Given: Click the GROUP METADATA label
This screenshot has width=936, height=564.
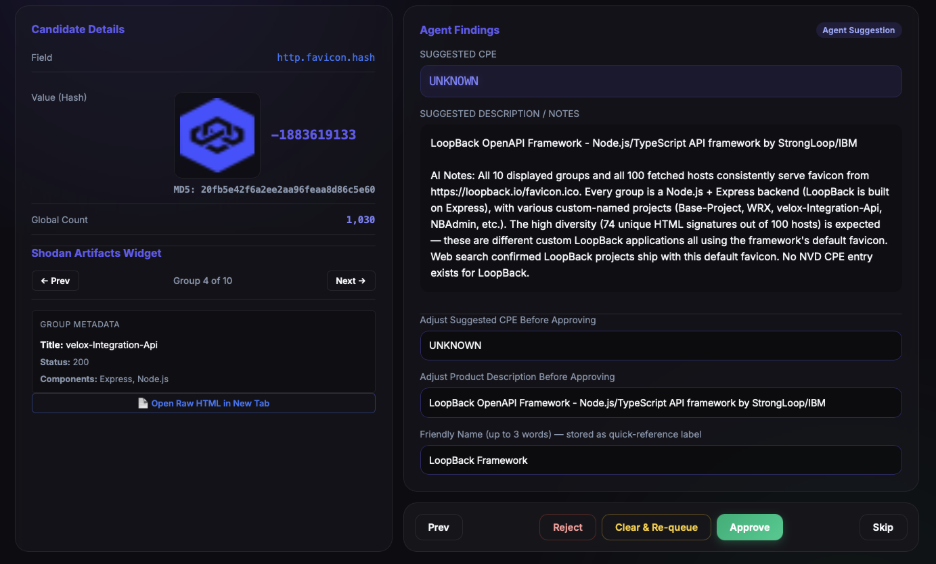Looking at the screenshot, I should coord(79,324).
